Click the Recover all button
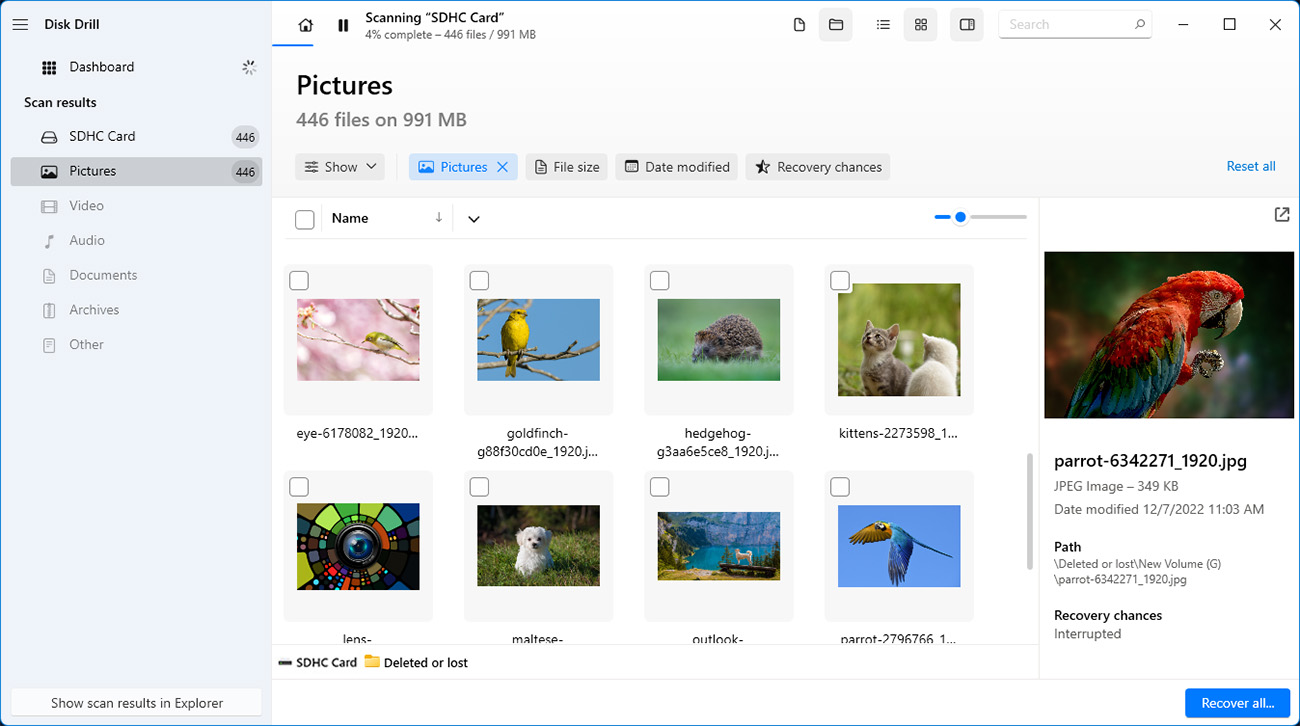 [x=1237, y=703]
